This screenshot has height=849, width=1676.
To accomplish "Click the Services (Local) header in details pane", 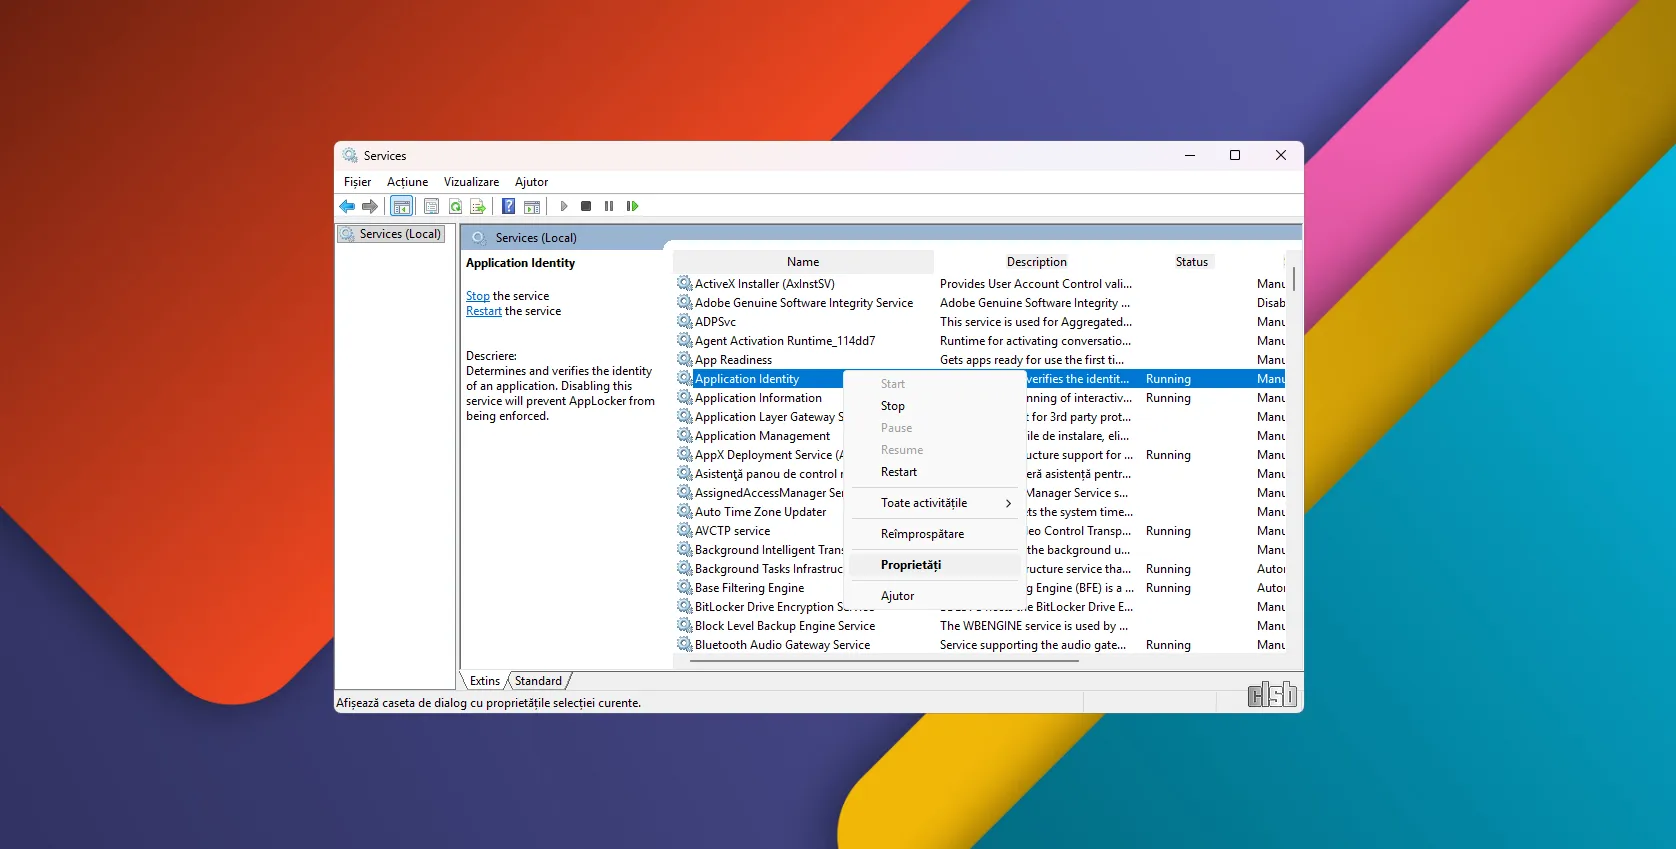I will (x=536, y=238).
